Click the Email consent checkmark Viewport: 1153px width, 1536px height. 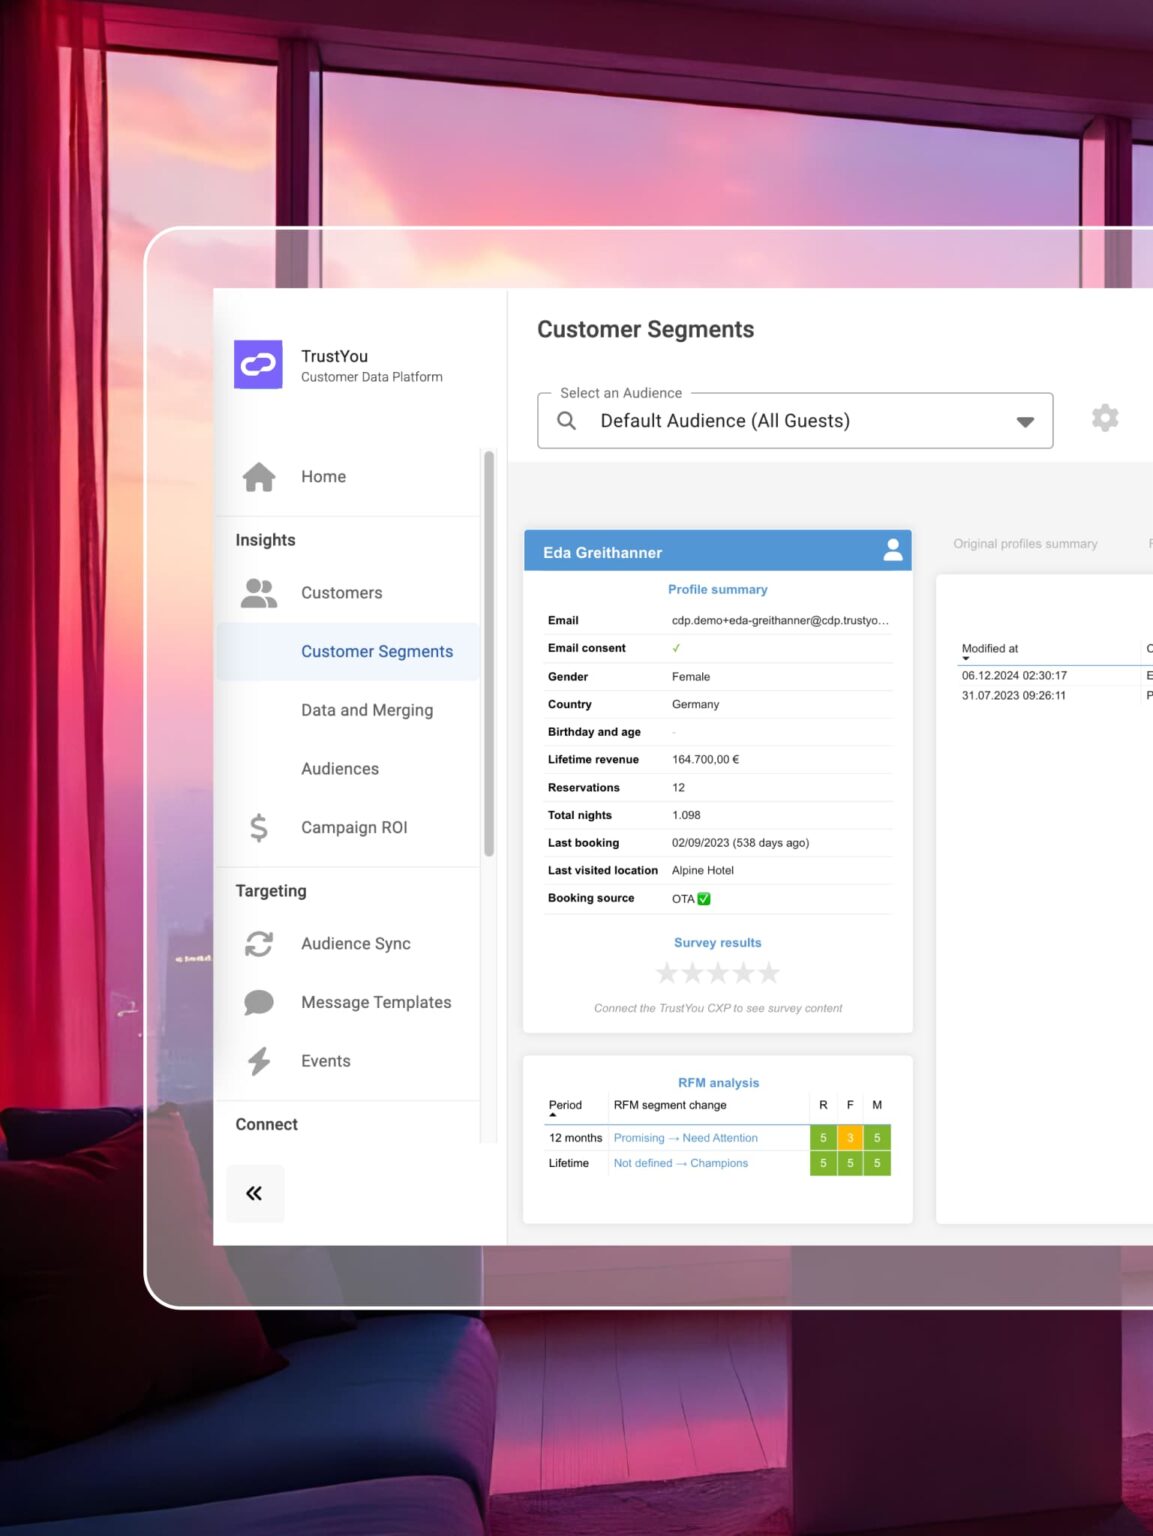coord(676,649)
